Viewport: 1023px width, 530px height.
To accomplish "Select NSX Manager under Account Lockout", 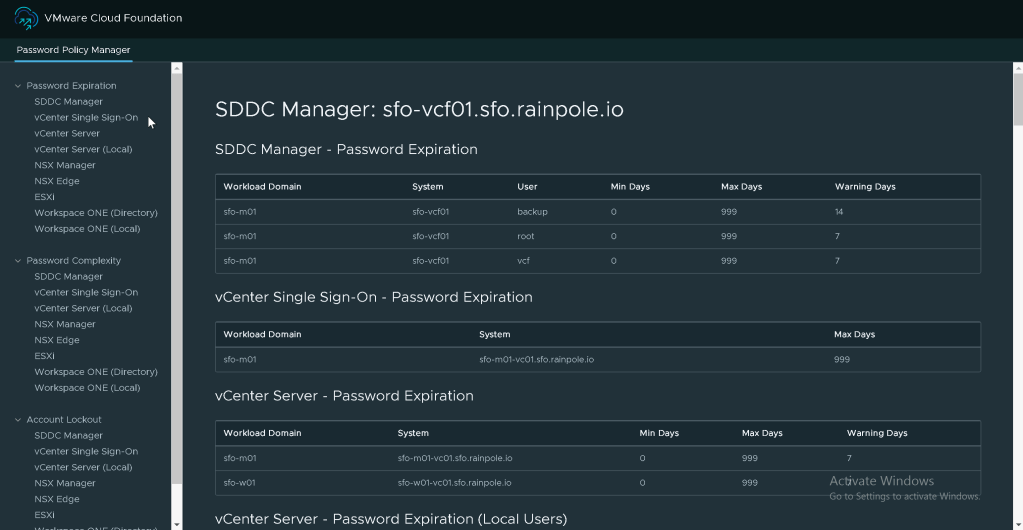I will (65, 484).
